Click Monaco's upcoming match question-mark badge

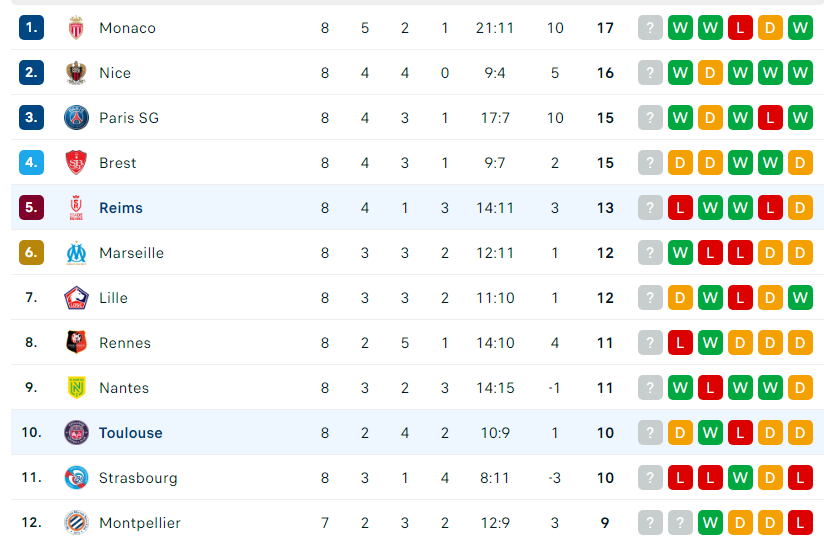point(650,28)
